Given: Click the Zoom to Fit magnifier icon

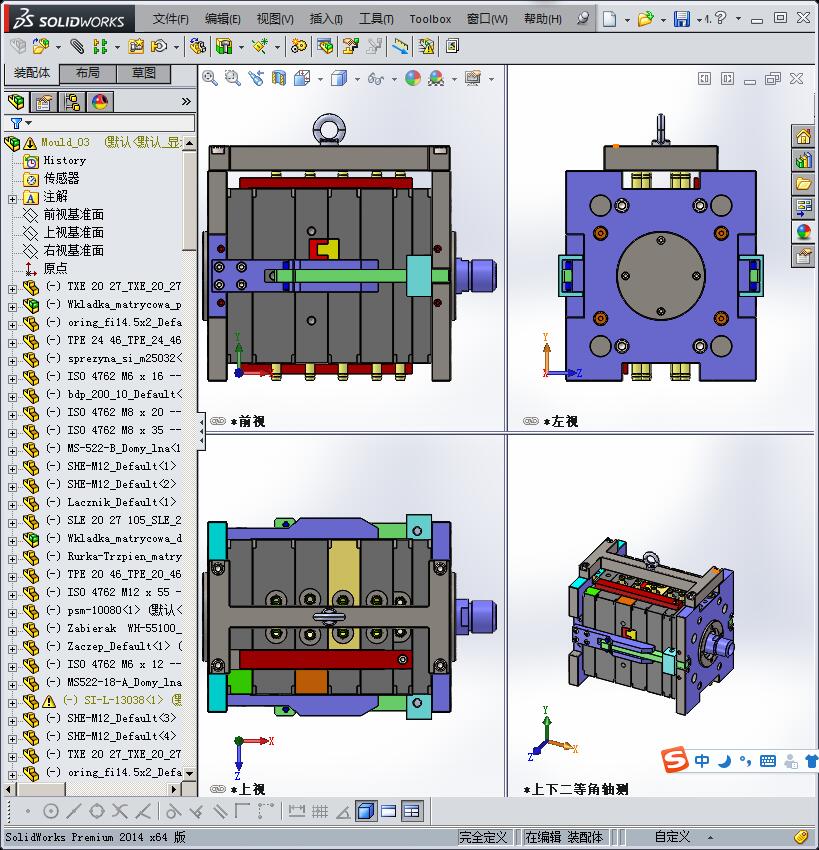Looking at the screenshot, I should pos(210,79).
